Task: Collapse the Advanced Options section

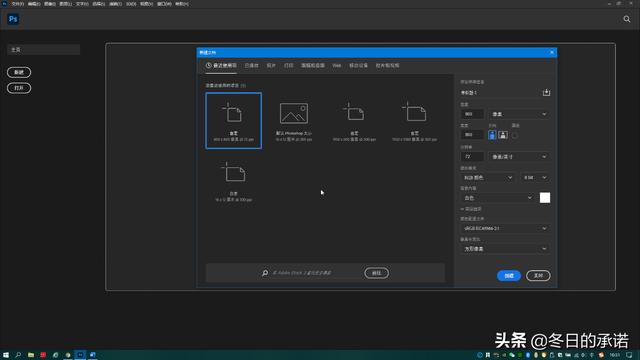Action: (471, 209)
